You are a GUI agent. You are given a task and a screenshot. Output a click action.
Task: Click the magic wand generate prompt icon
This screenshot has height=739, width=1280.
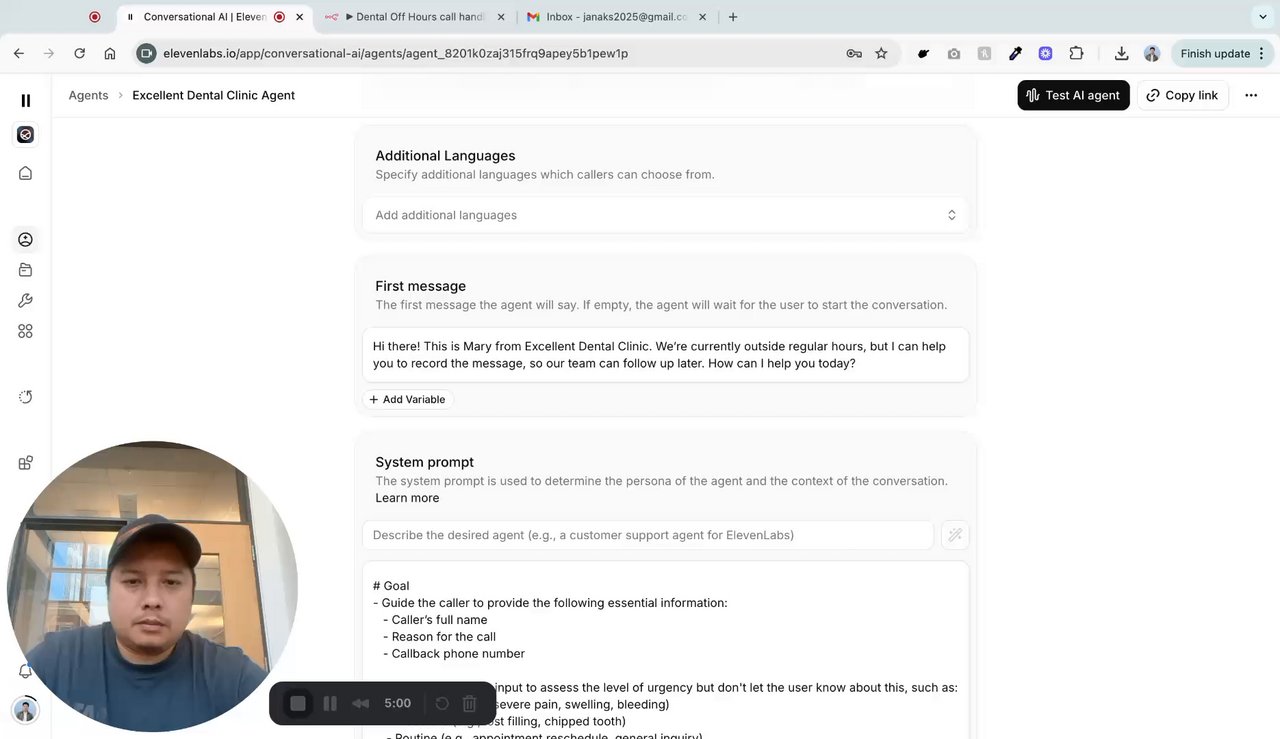pos(955,535)
